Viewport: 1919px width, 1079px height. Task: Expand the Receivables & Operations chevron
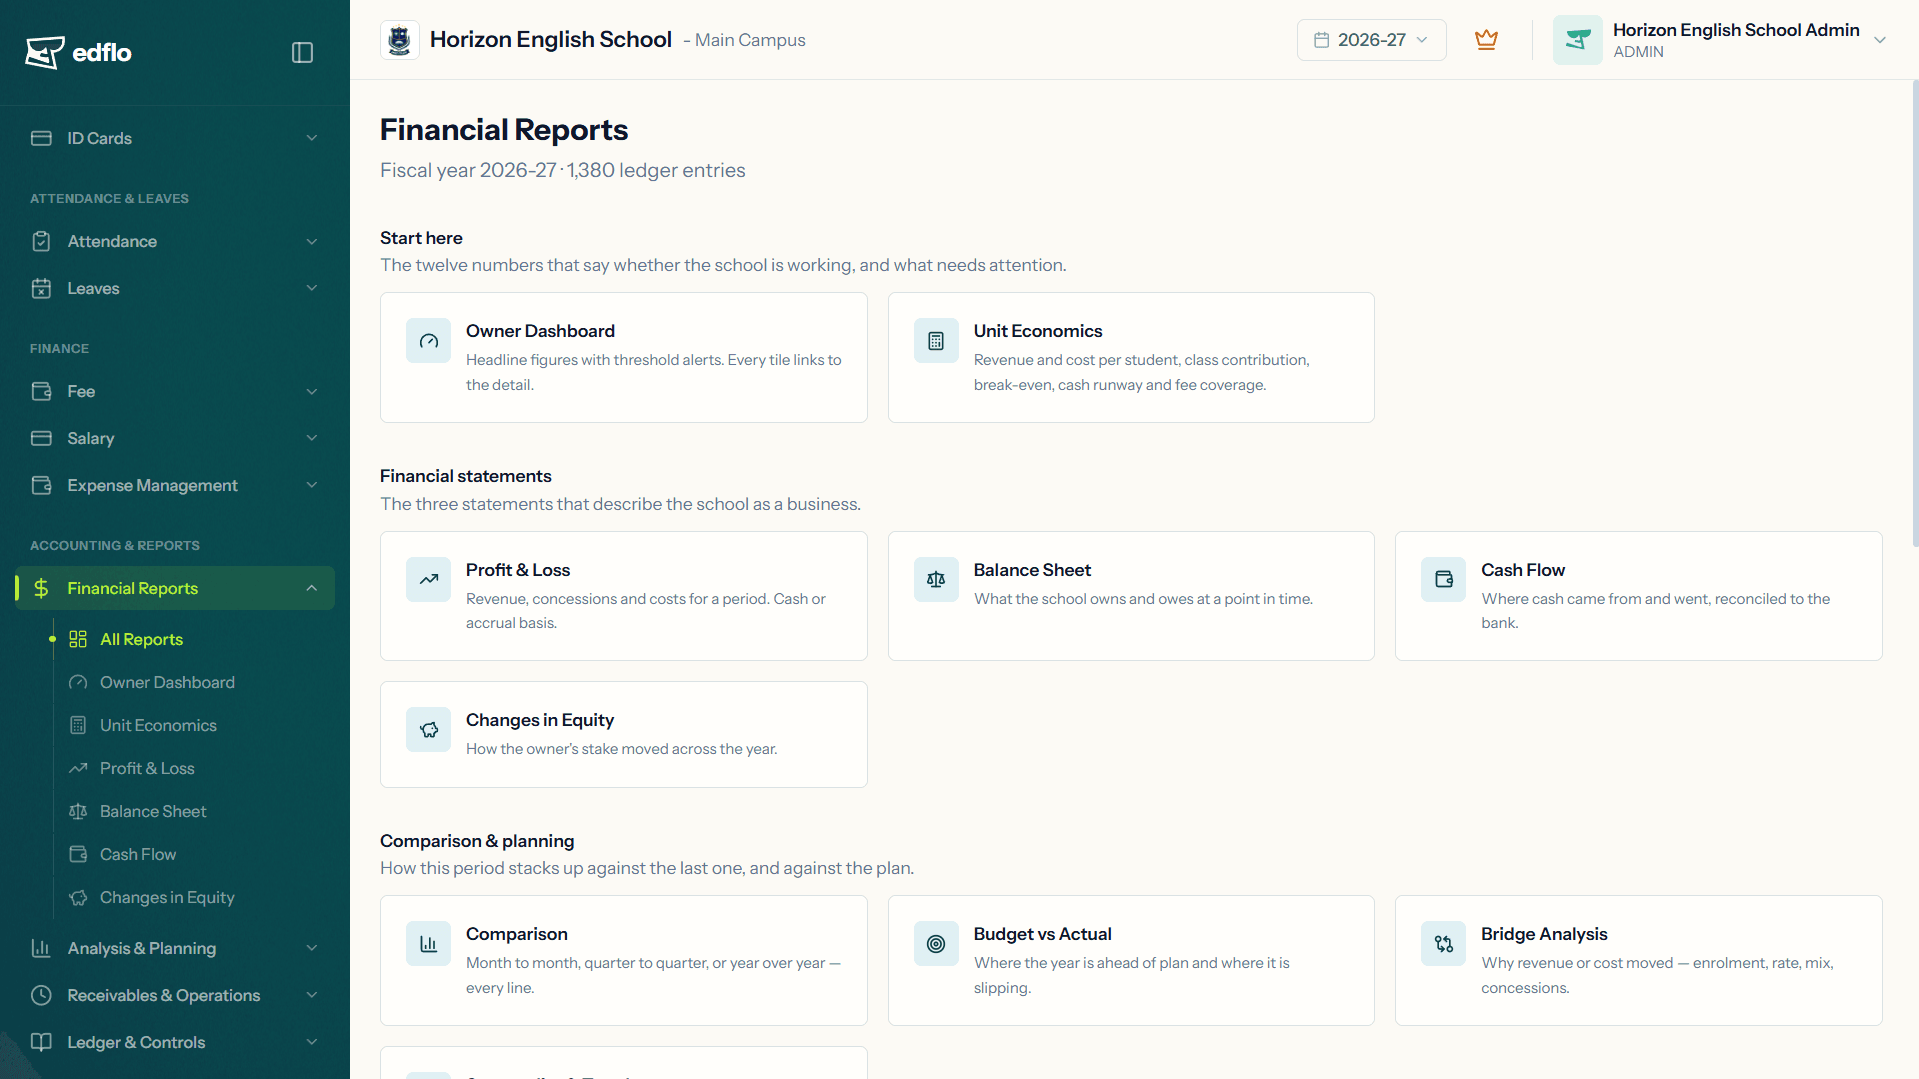pyautogui.click(x=312, y=995)
